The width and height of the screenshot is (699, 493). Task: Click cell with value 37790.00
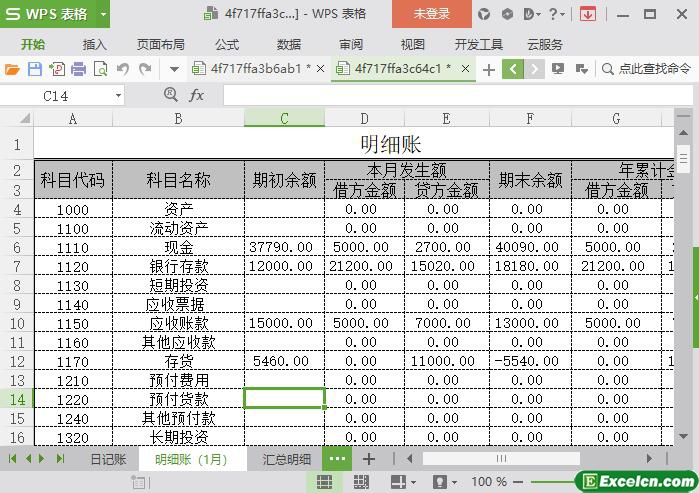point(284,247)
